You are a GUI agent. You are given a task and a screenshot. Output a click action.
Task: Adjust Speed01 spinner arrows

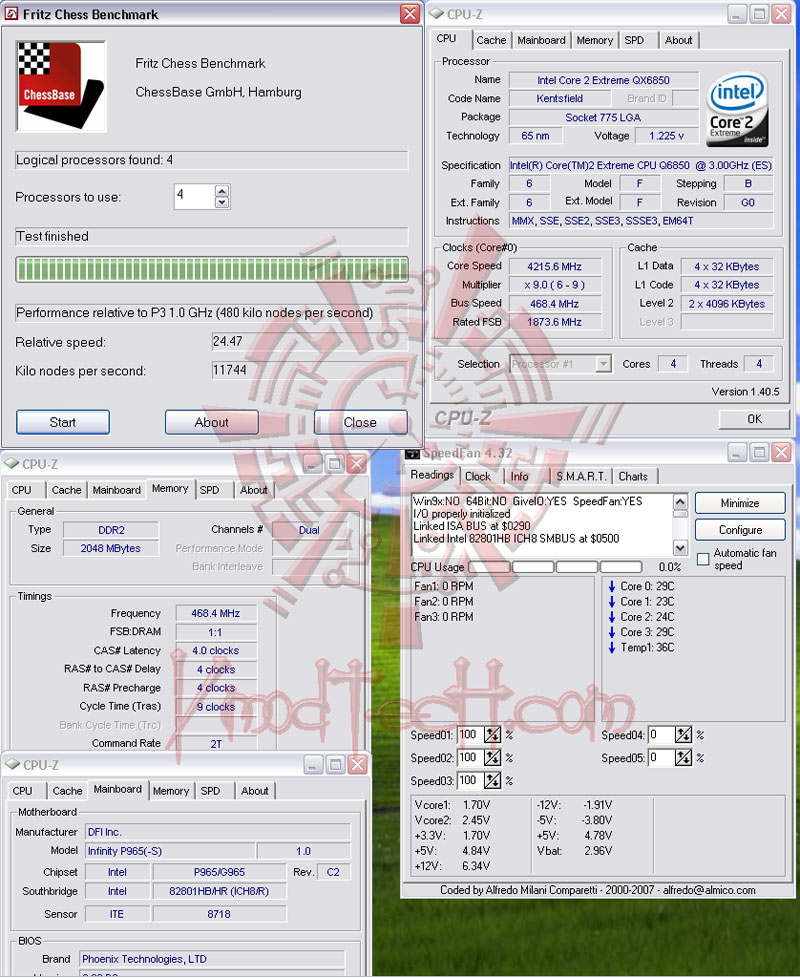coord(493,735)
